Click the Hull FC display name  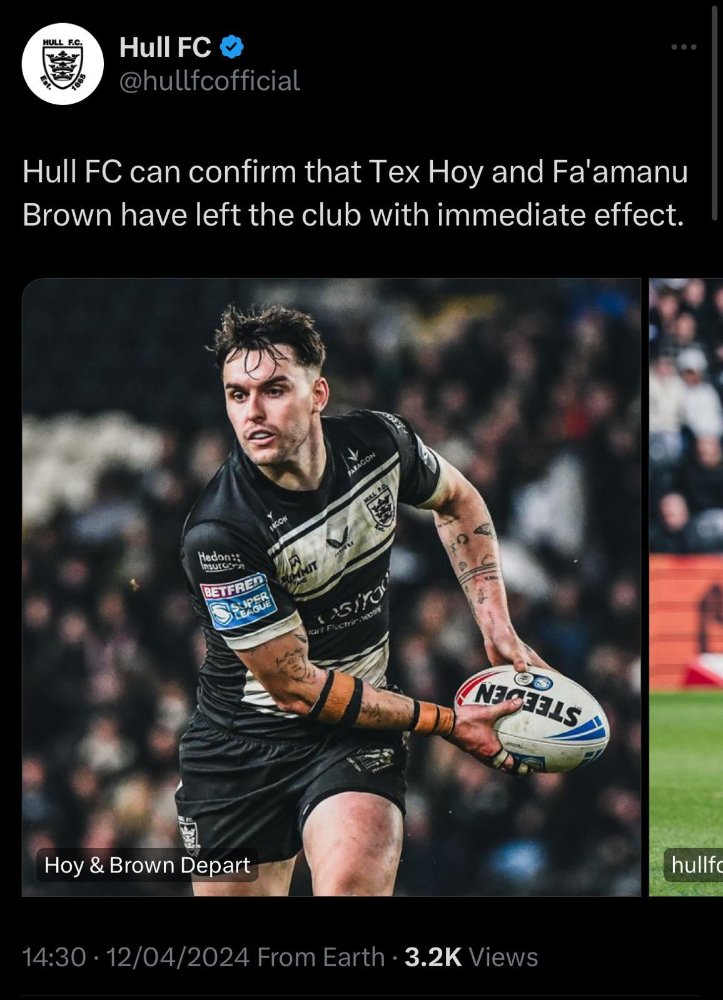165,47
